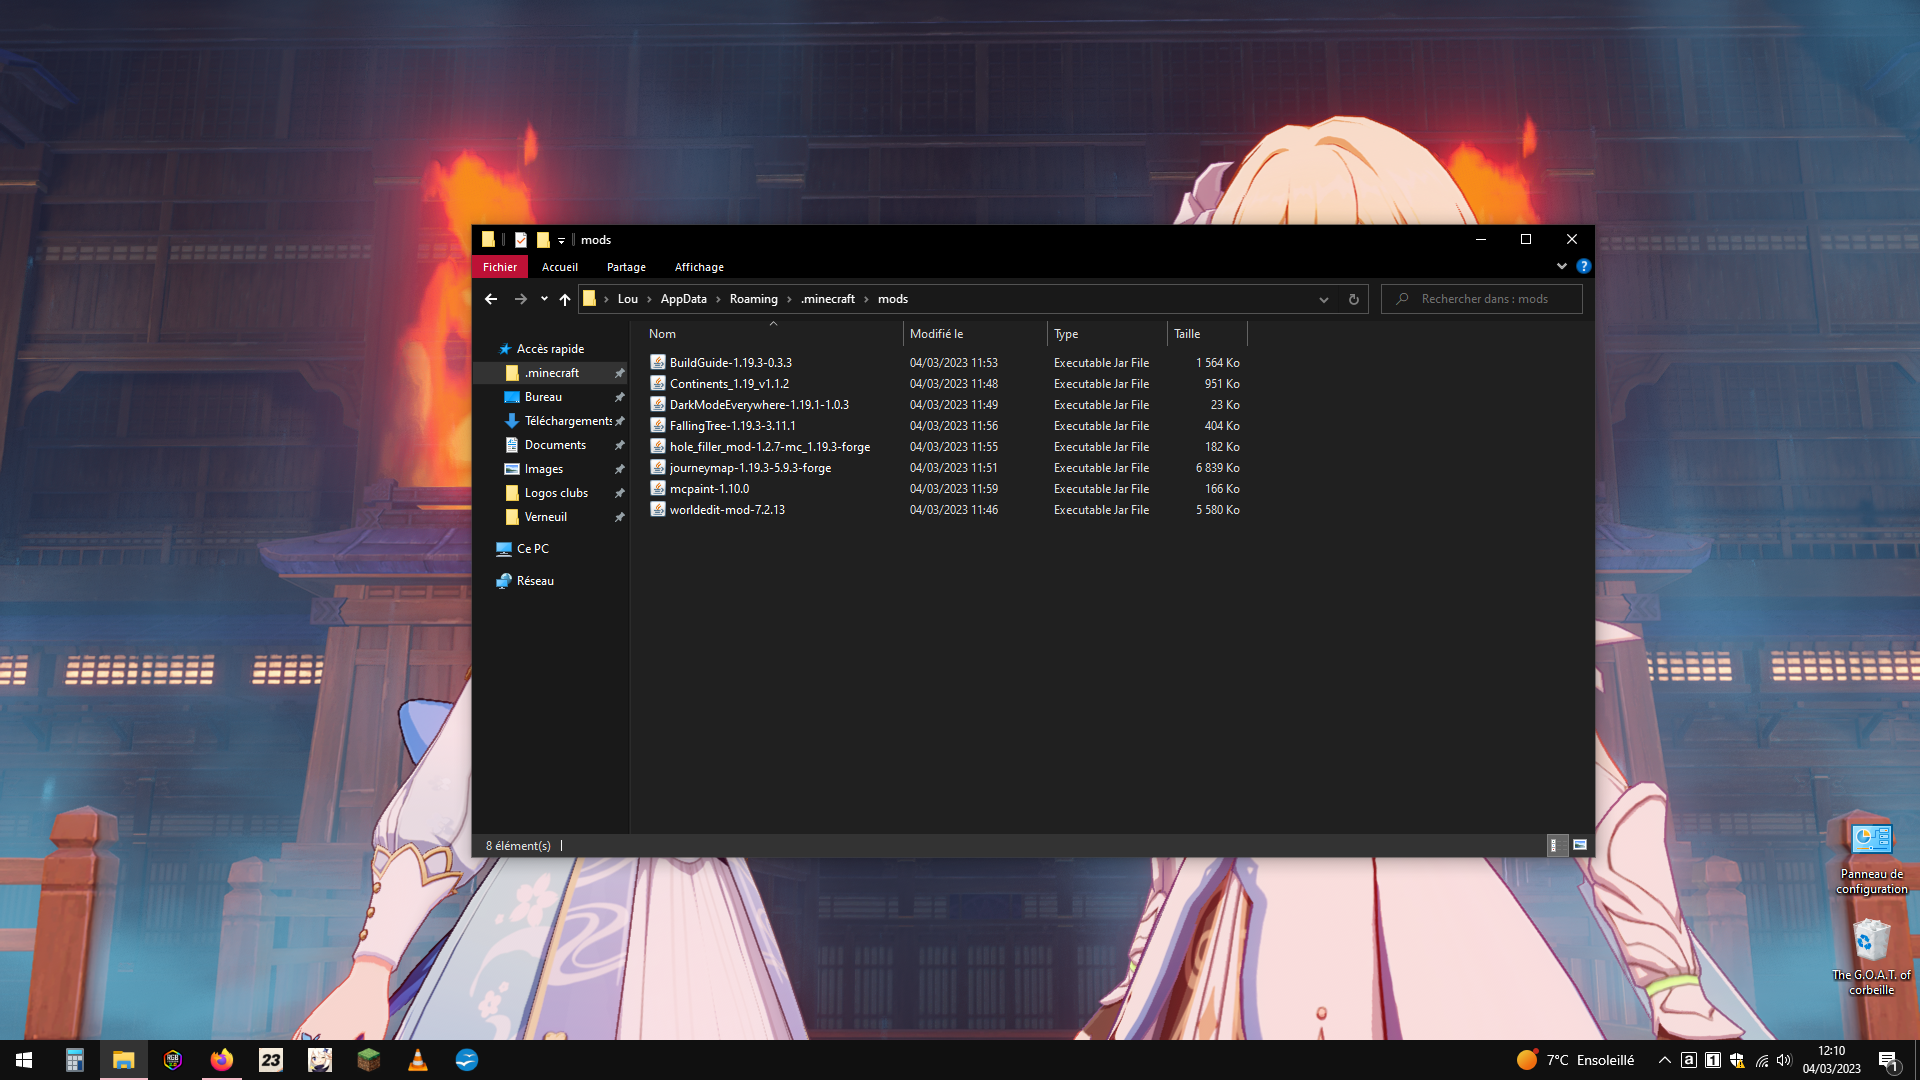Click the New Folder quick access icon
This screenshot has height=1080, width=1920.
tap(543, 240)
